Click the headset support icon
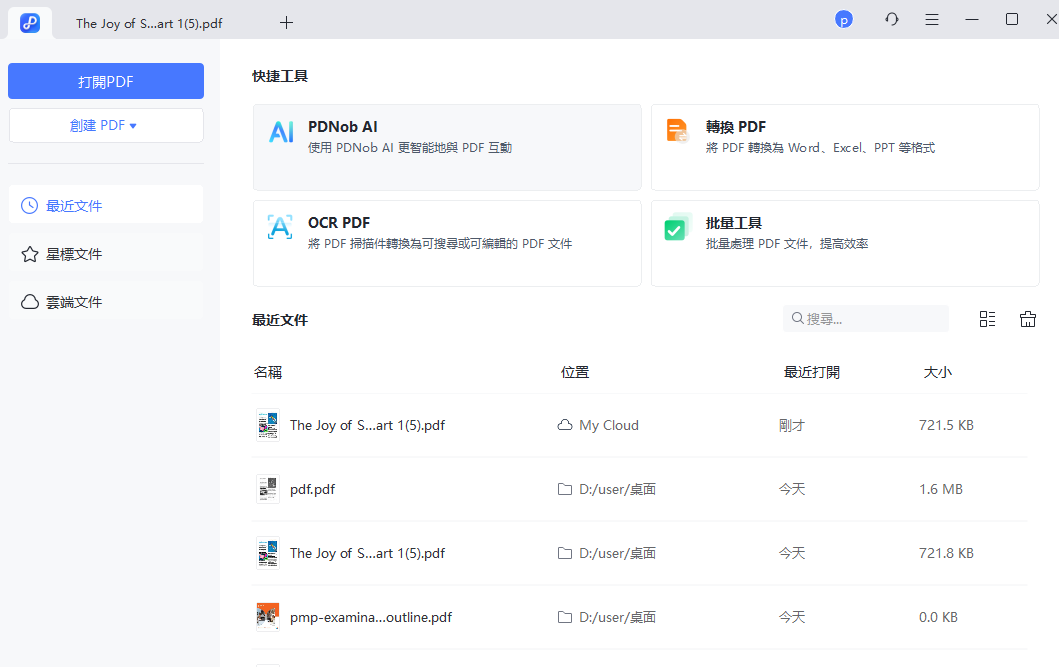The width and height of the screenshot is (1059, 667). [891, 19]
